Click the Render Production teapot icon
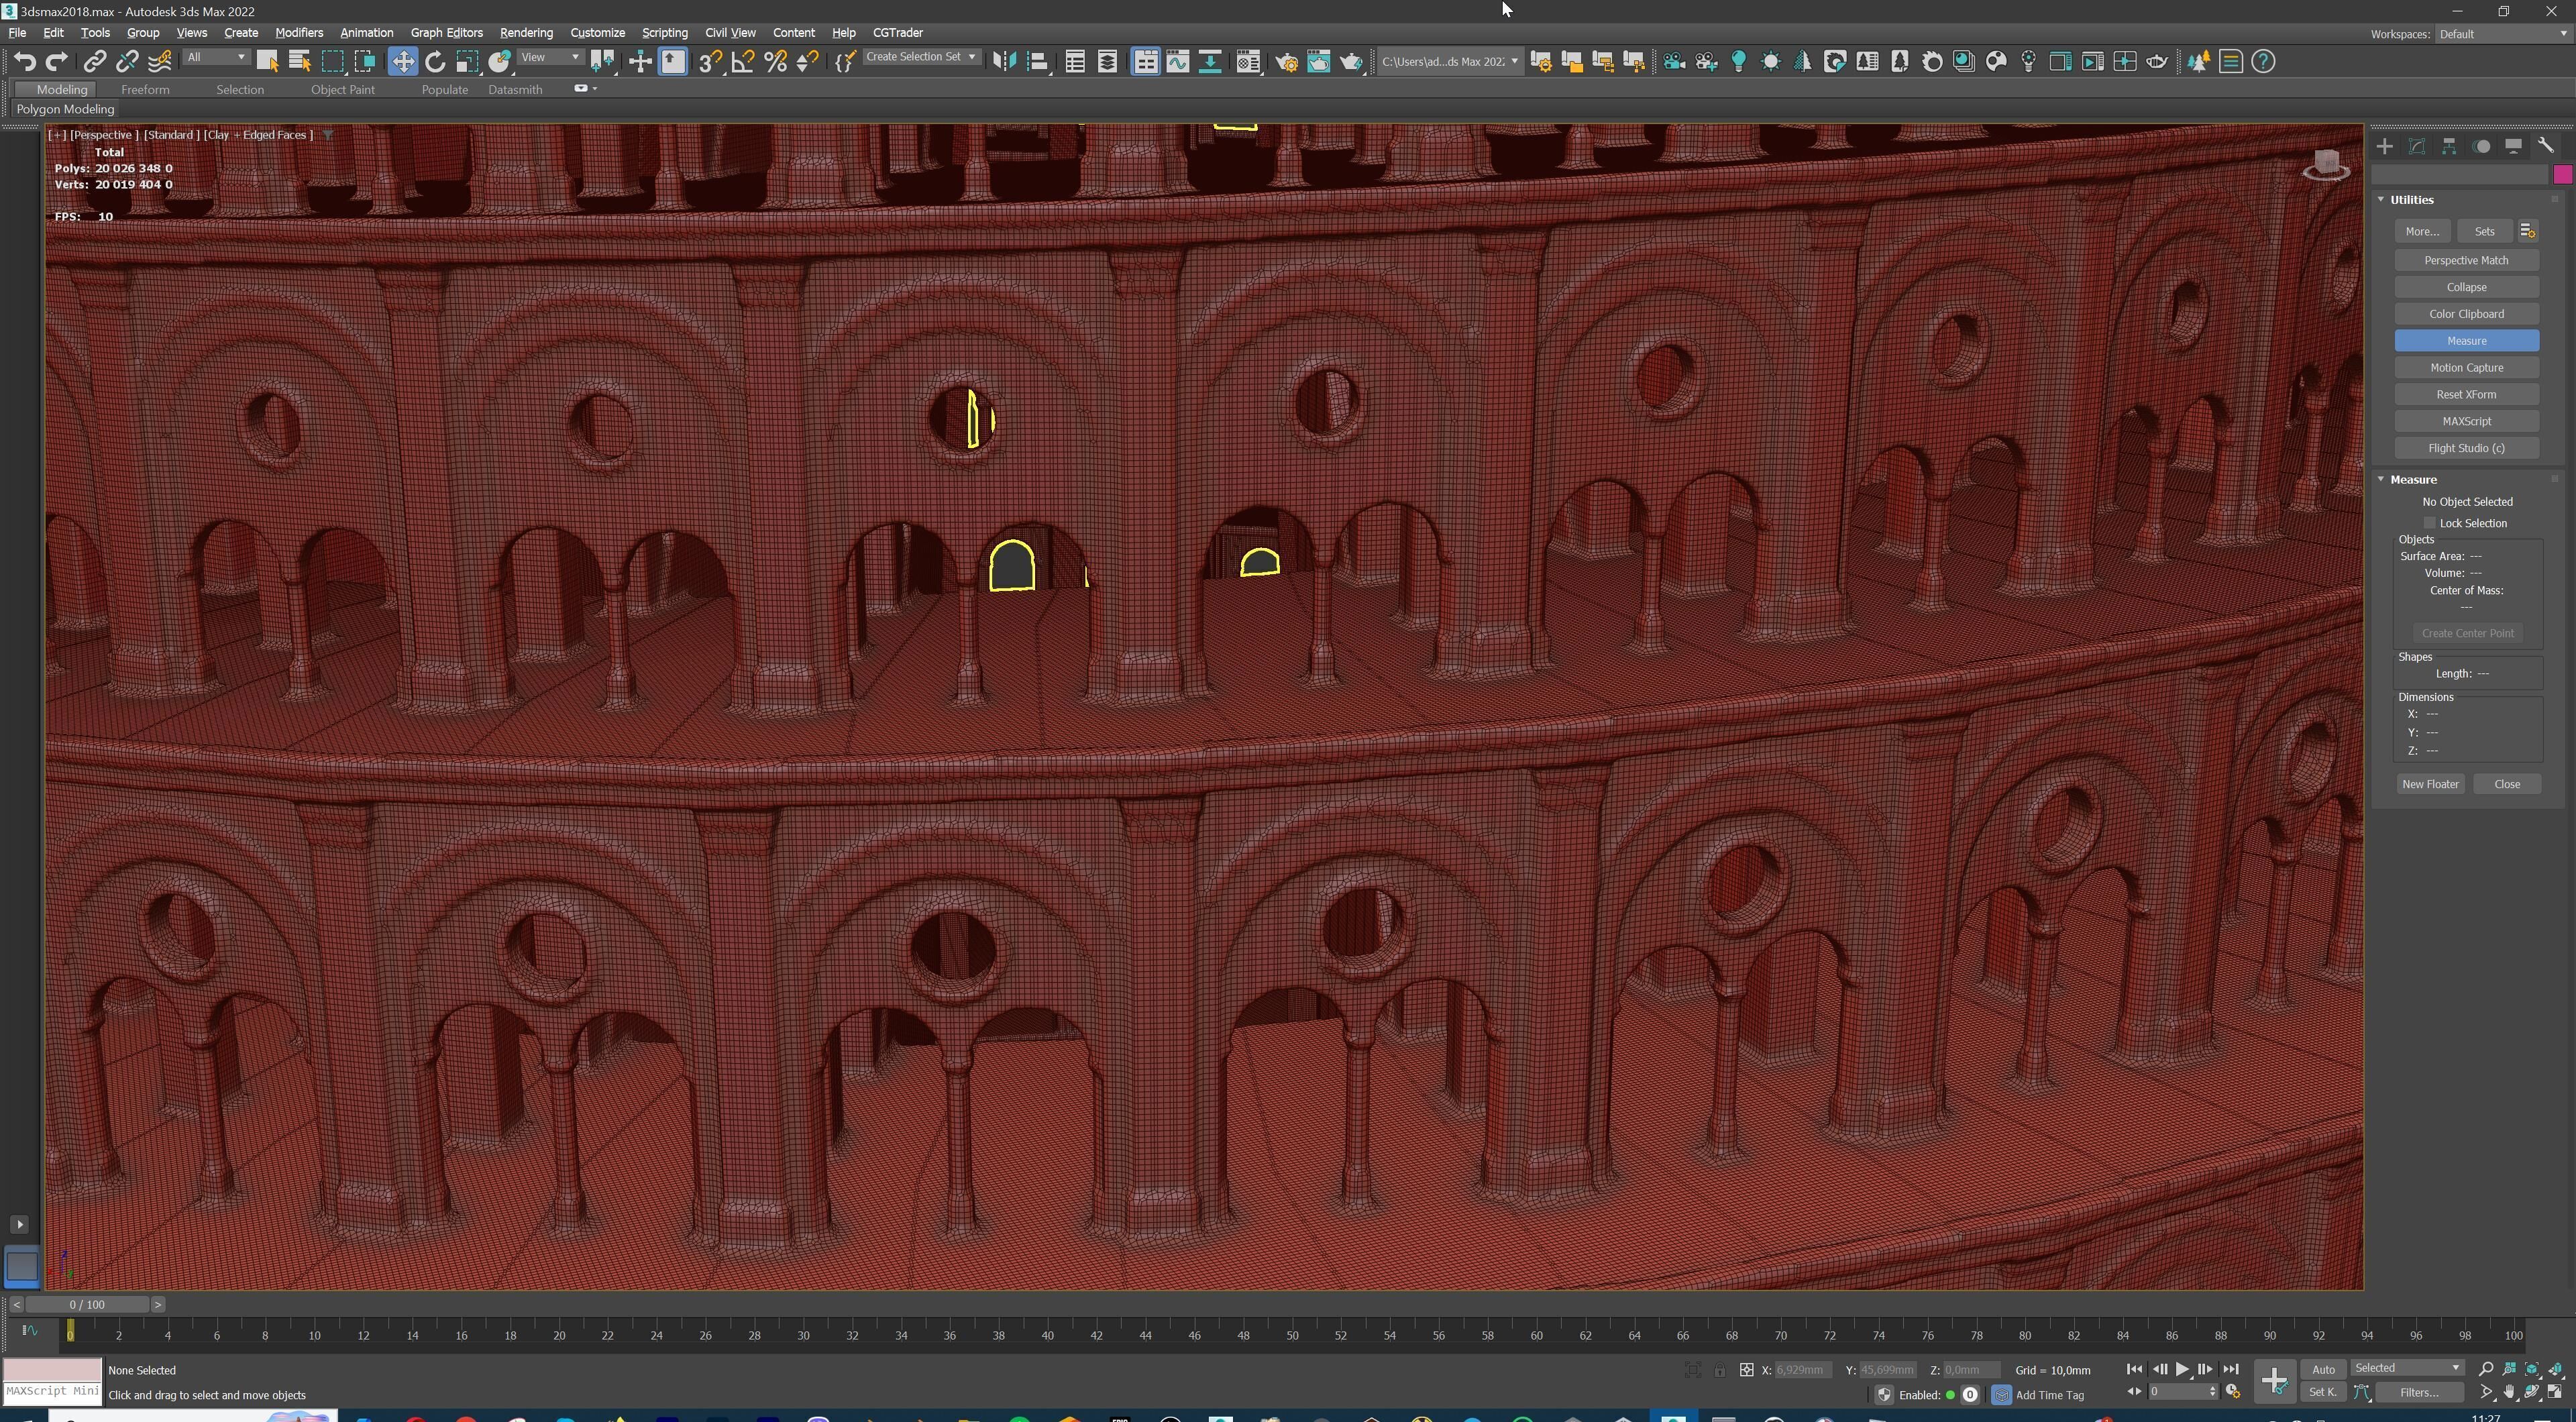This screenshot has width=2576, height=1422. (x=1351, y=62)
